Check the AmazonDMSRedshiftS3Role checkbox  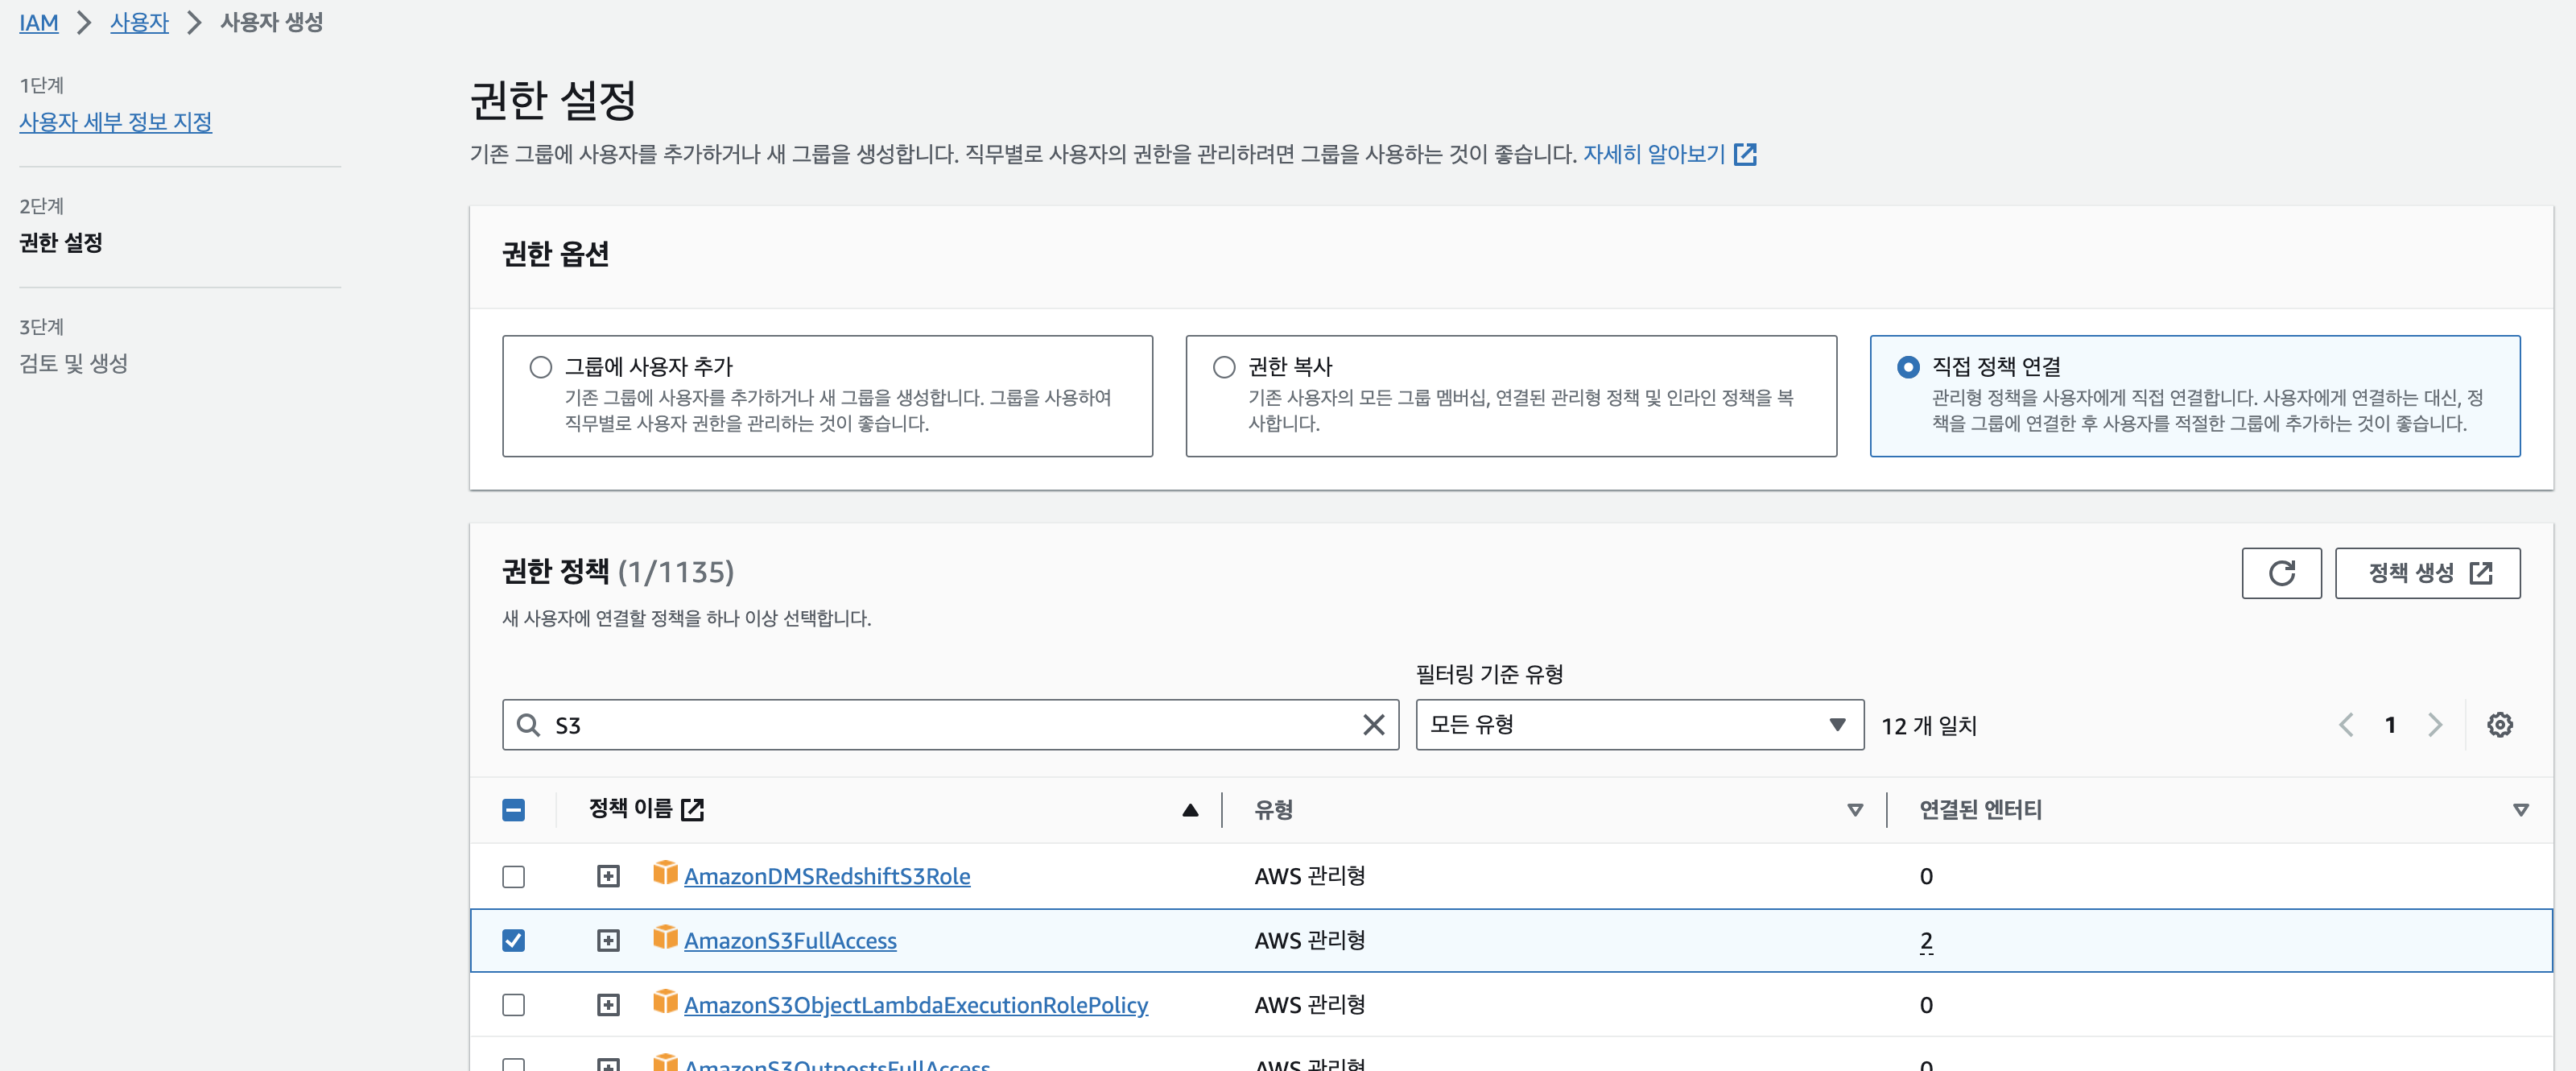513,876
